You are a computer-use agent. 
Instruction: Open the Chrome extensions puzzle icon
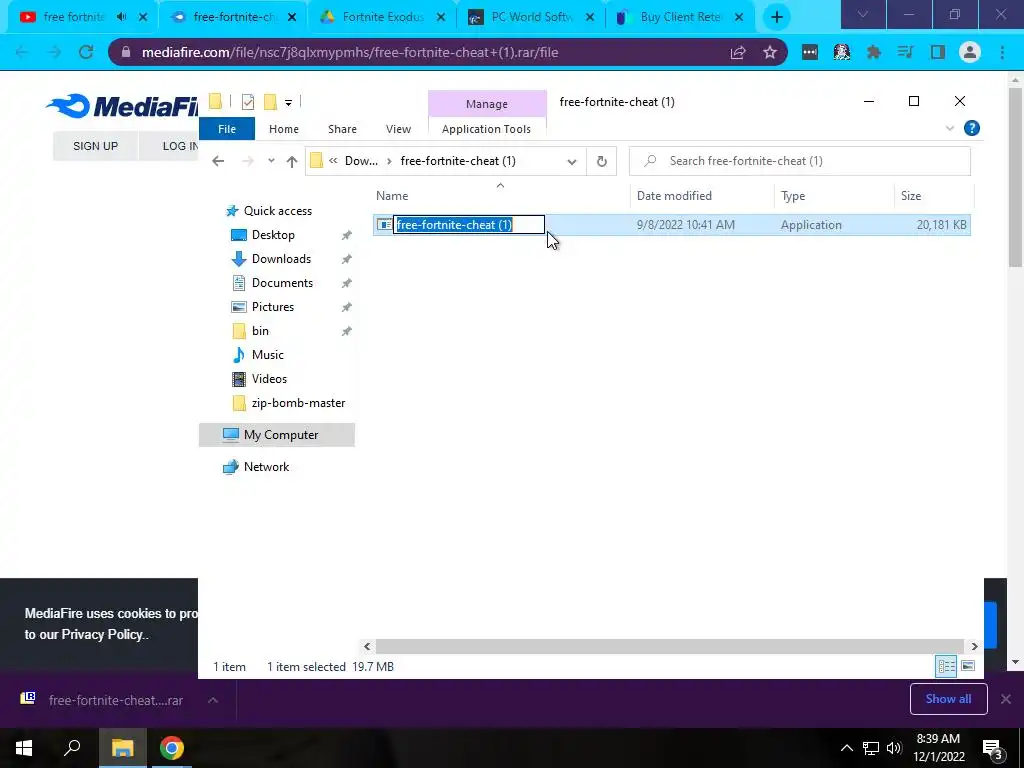(x=873, y=52)
